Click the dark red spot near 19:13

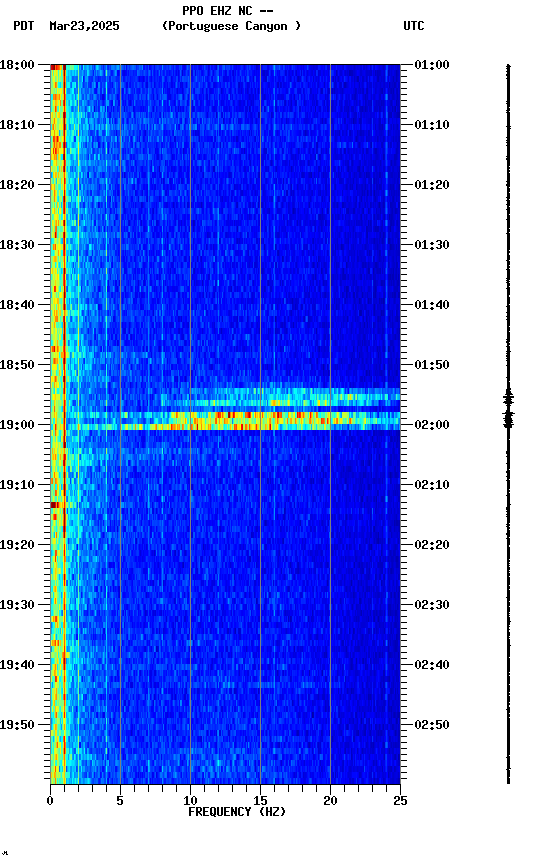pyautogui.click(x=55, y=505)
